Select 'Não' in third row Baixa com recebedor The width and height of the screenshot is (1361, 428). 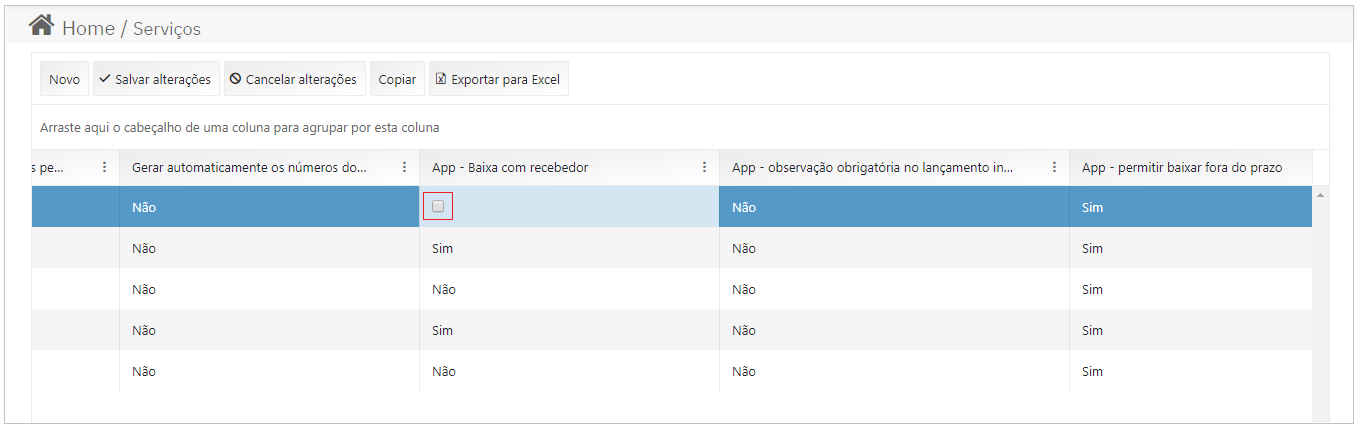click(444, 289)
